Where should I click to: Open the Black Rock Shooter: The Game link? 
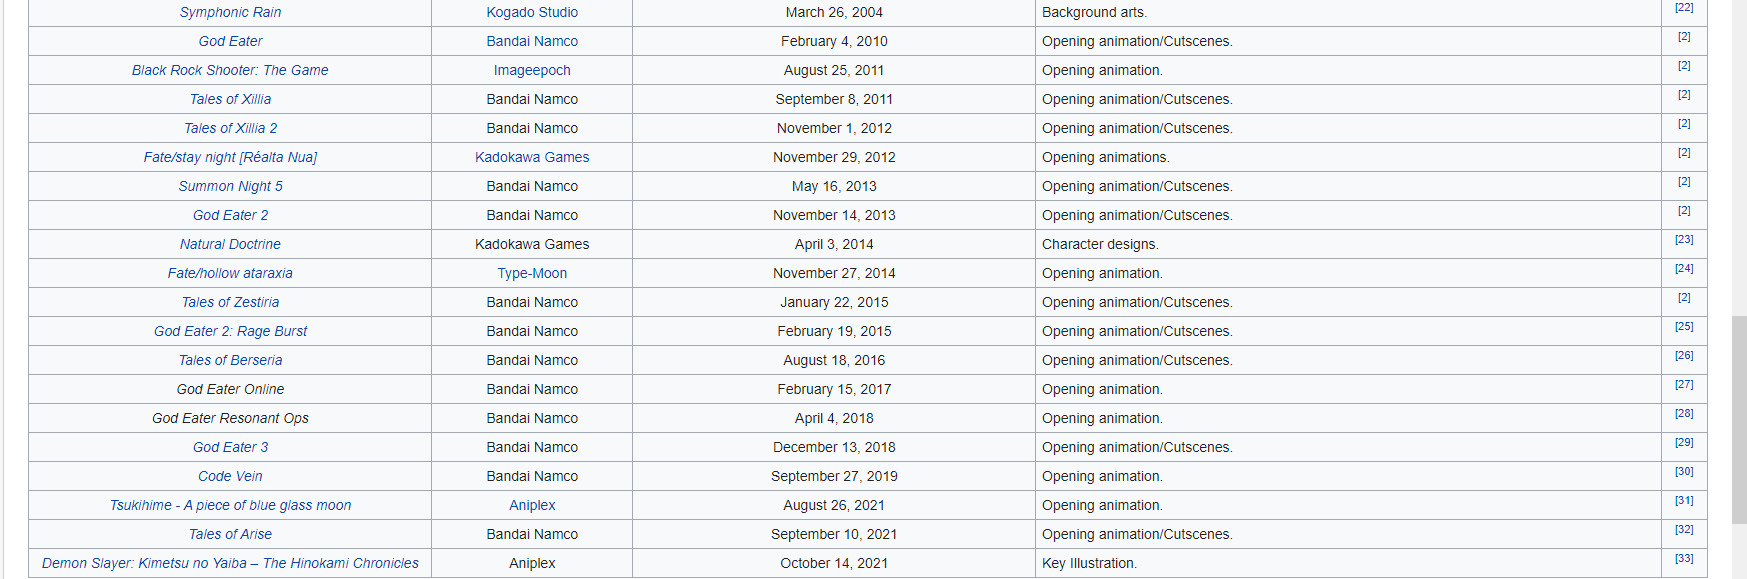pyautogui.click(x=230, y=70)
